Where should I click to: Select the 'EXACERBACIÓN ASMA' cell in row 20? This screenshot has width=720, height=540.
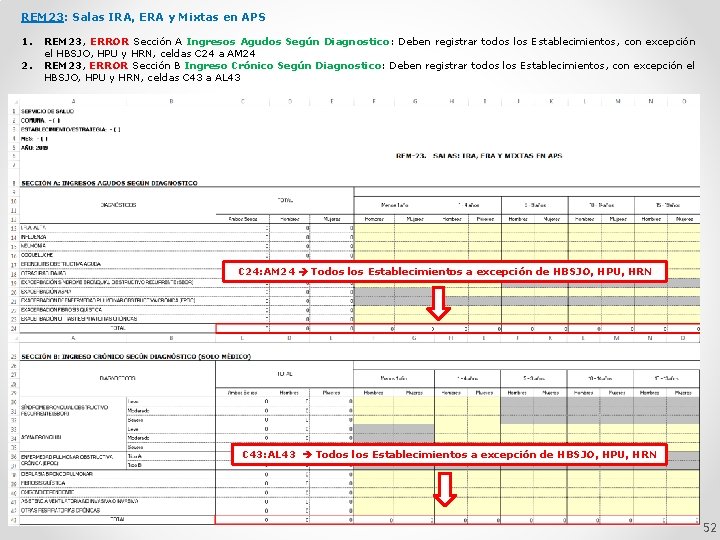45,292
